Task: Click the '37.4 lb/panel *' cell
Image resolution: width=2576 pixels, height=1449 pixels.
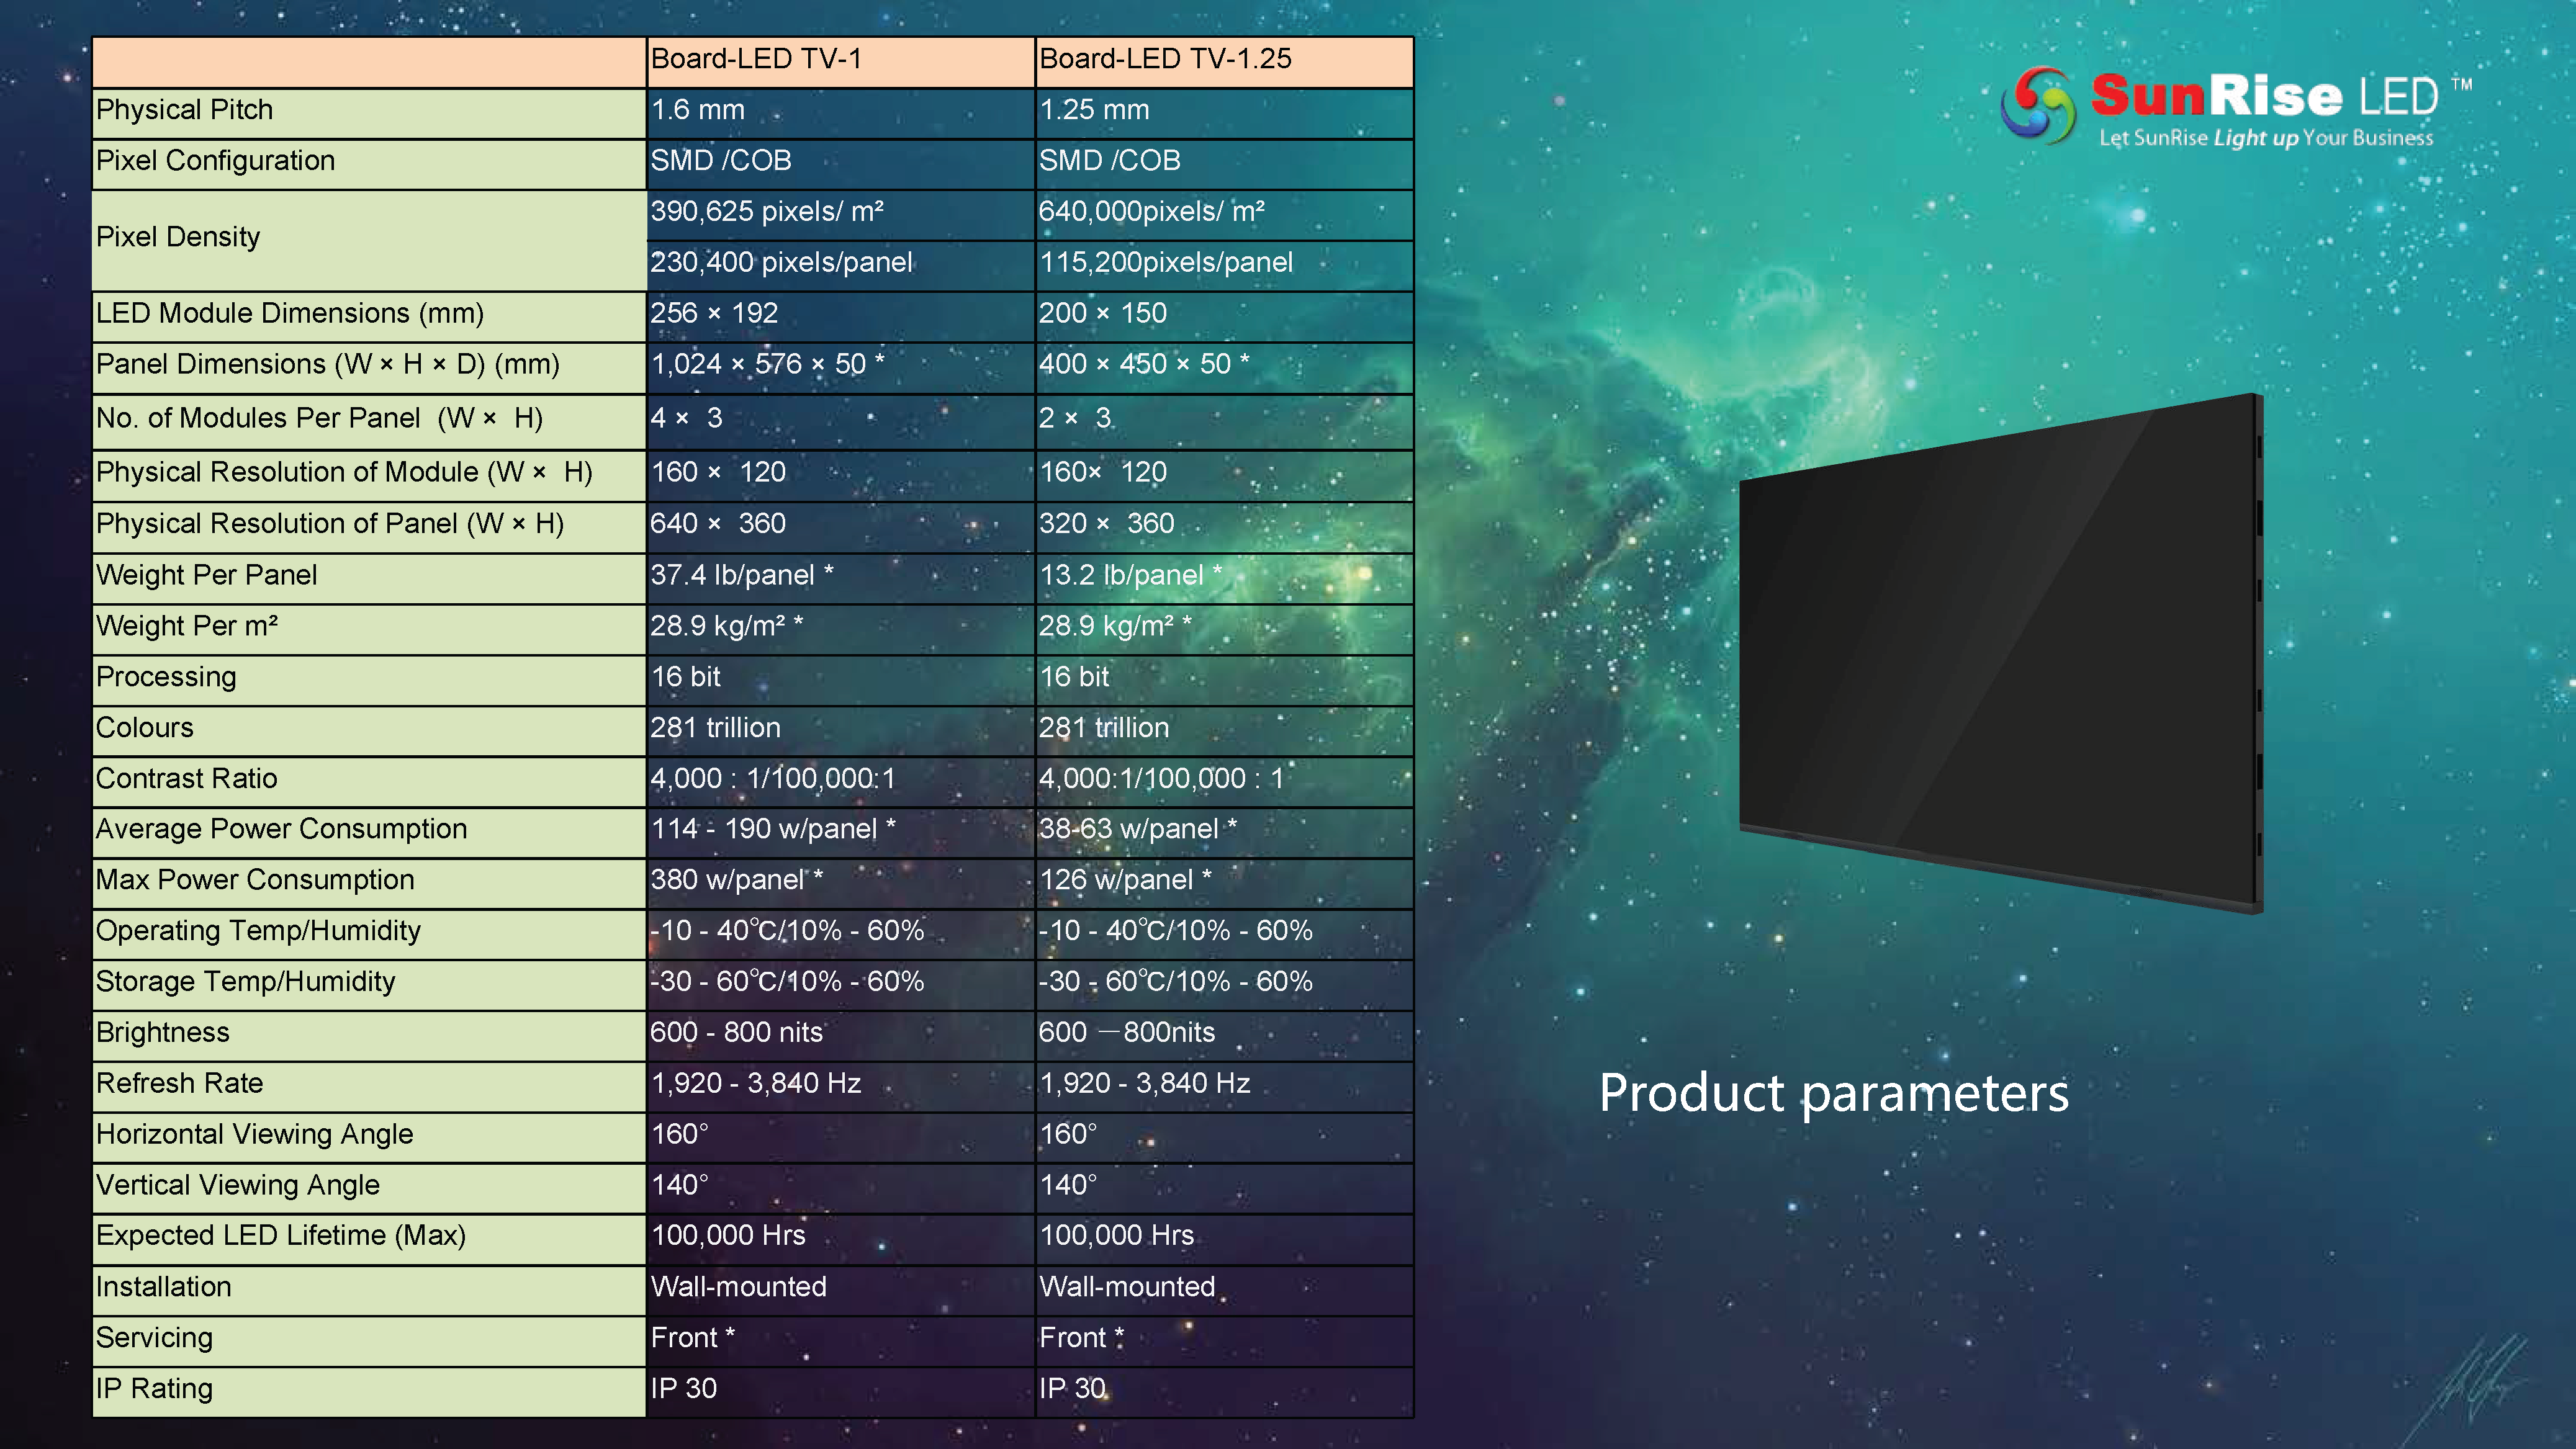Action: 840,578
